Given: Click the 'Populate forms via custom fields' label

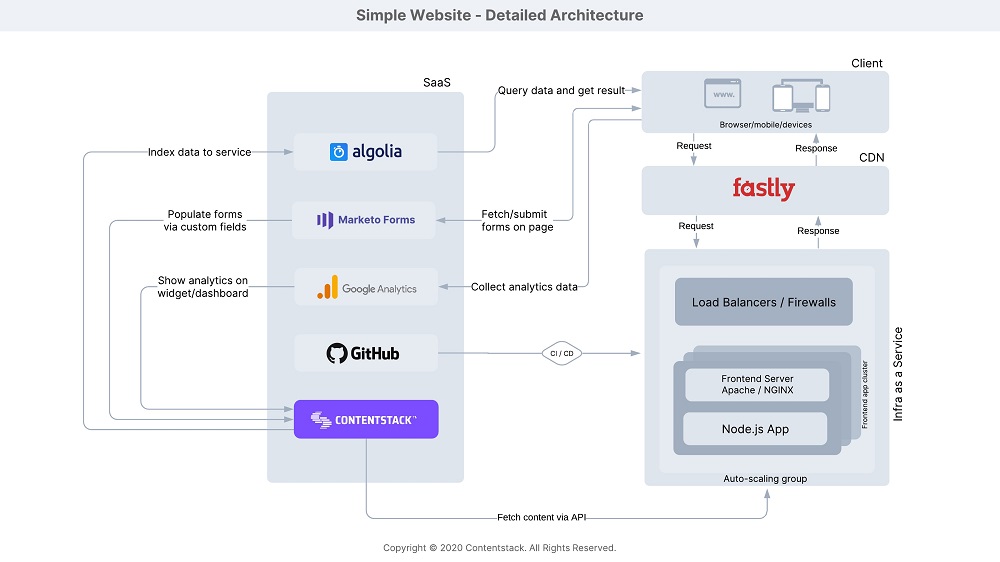Looking at the screenshot, I should point(205,221).
